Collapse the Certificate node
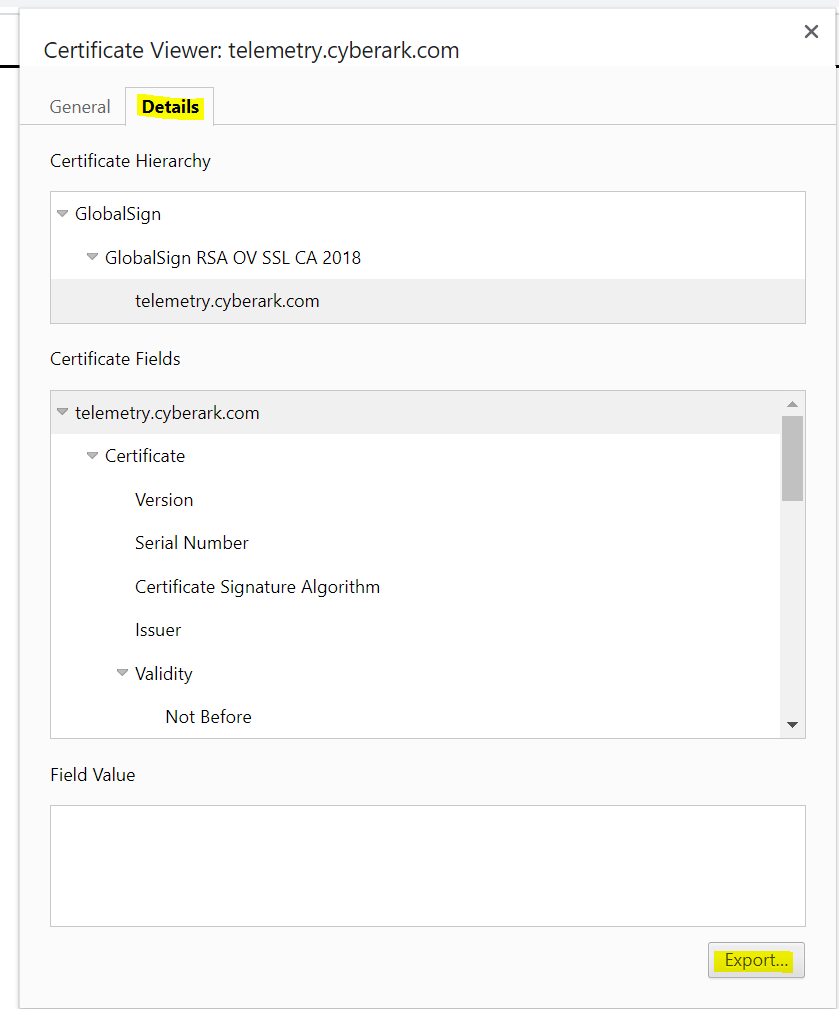Image resolution: width=839 pixels, height=1009 pixels. (x=92, y=456)
